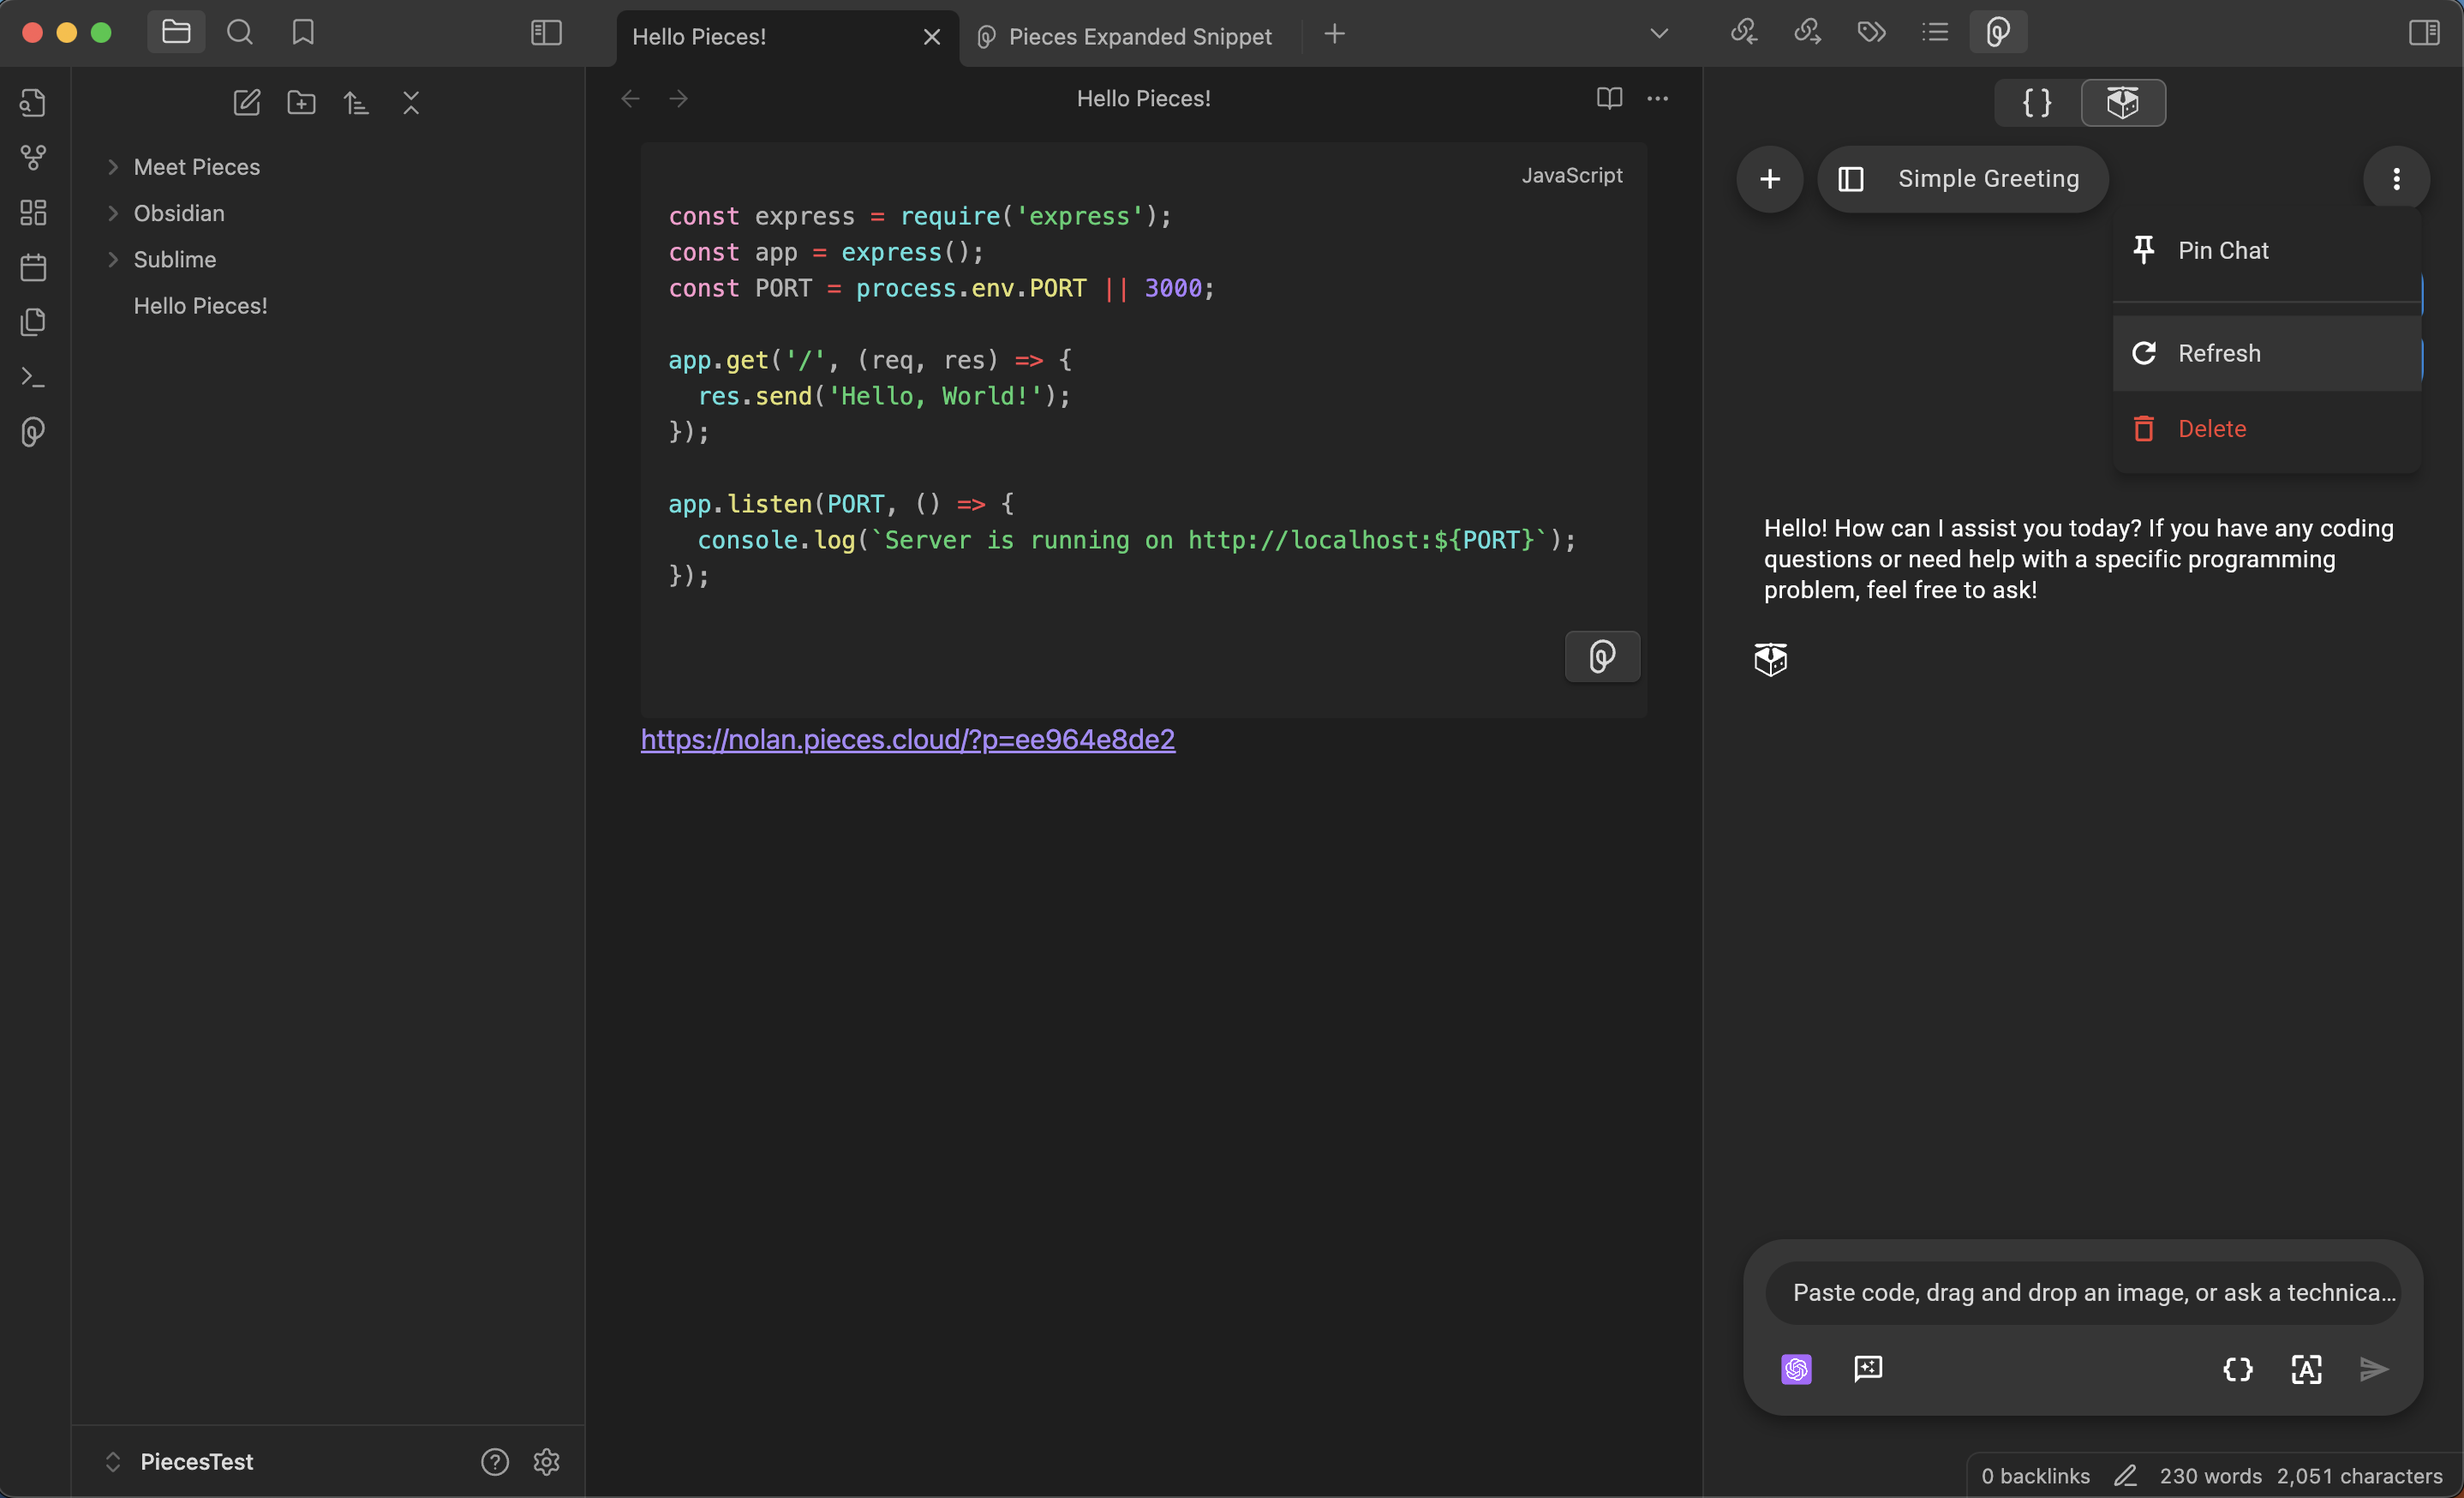
Task: Click the JavaScript language label
Action: (1572, 176)
